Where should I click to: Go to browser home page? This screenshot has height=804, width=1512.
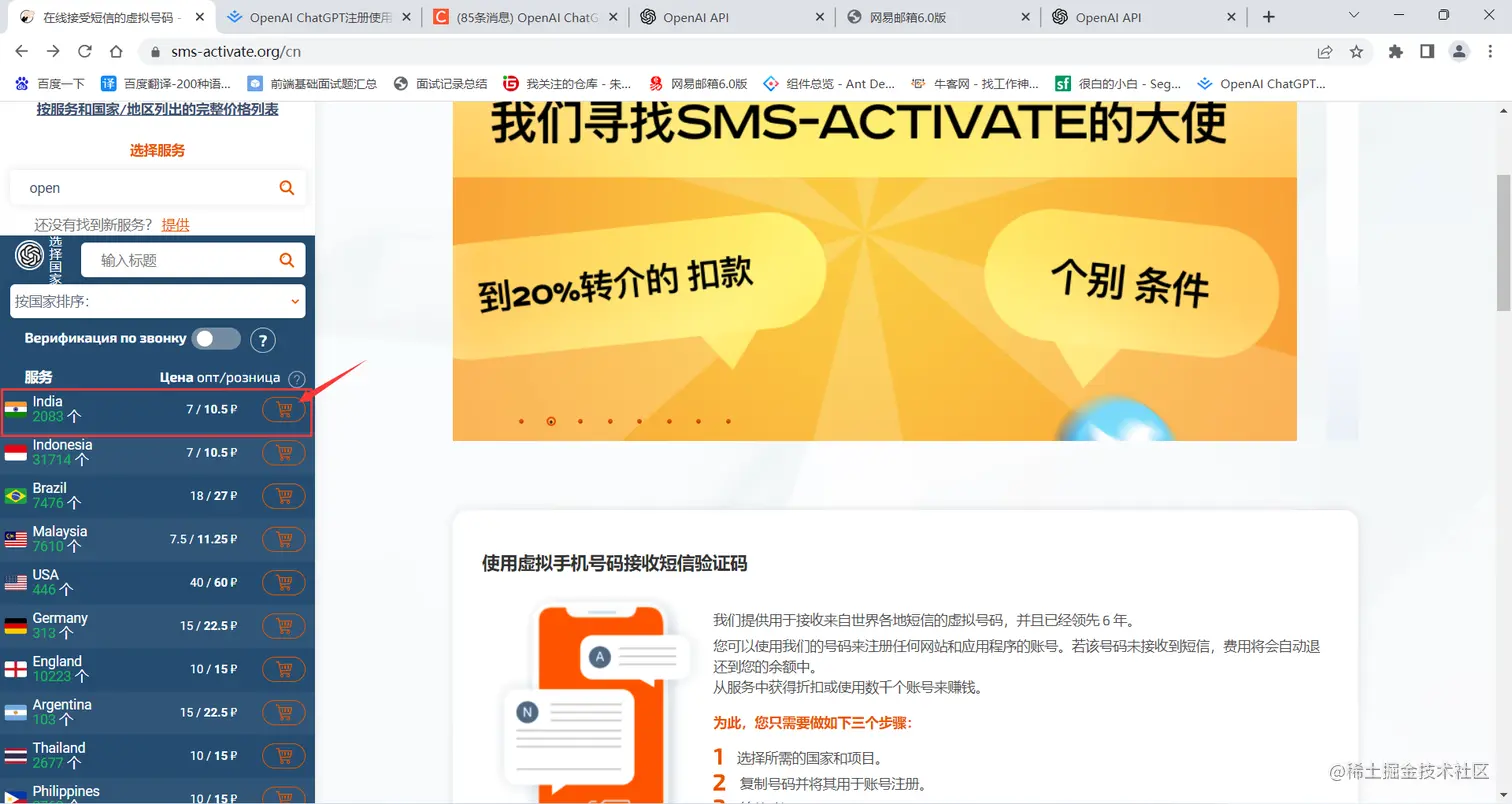pos(116,52)
